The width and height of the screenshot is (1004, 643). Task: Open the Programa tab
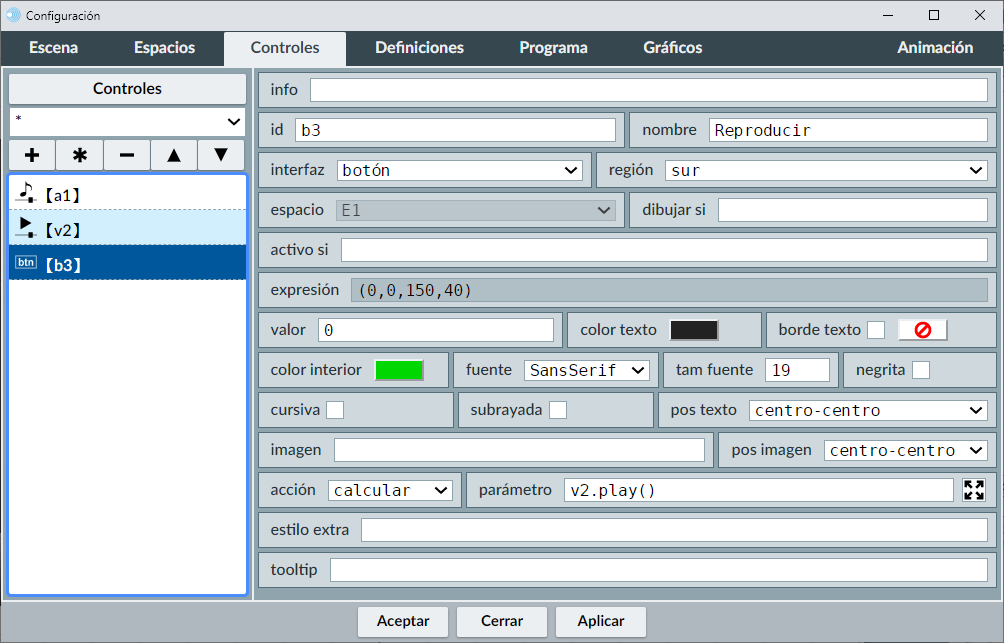[x=553, y=48]
